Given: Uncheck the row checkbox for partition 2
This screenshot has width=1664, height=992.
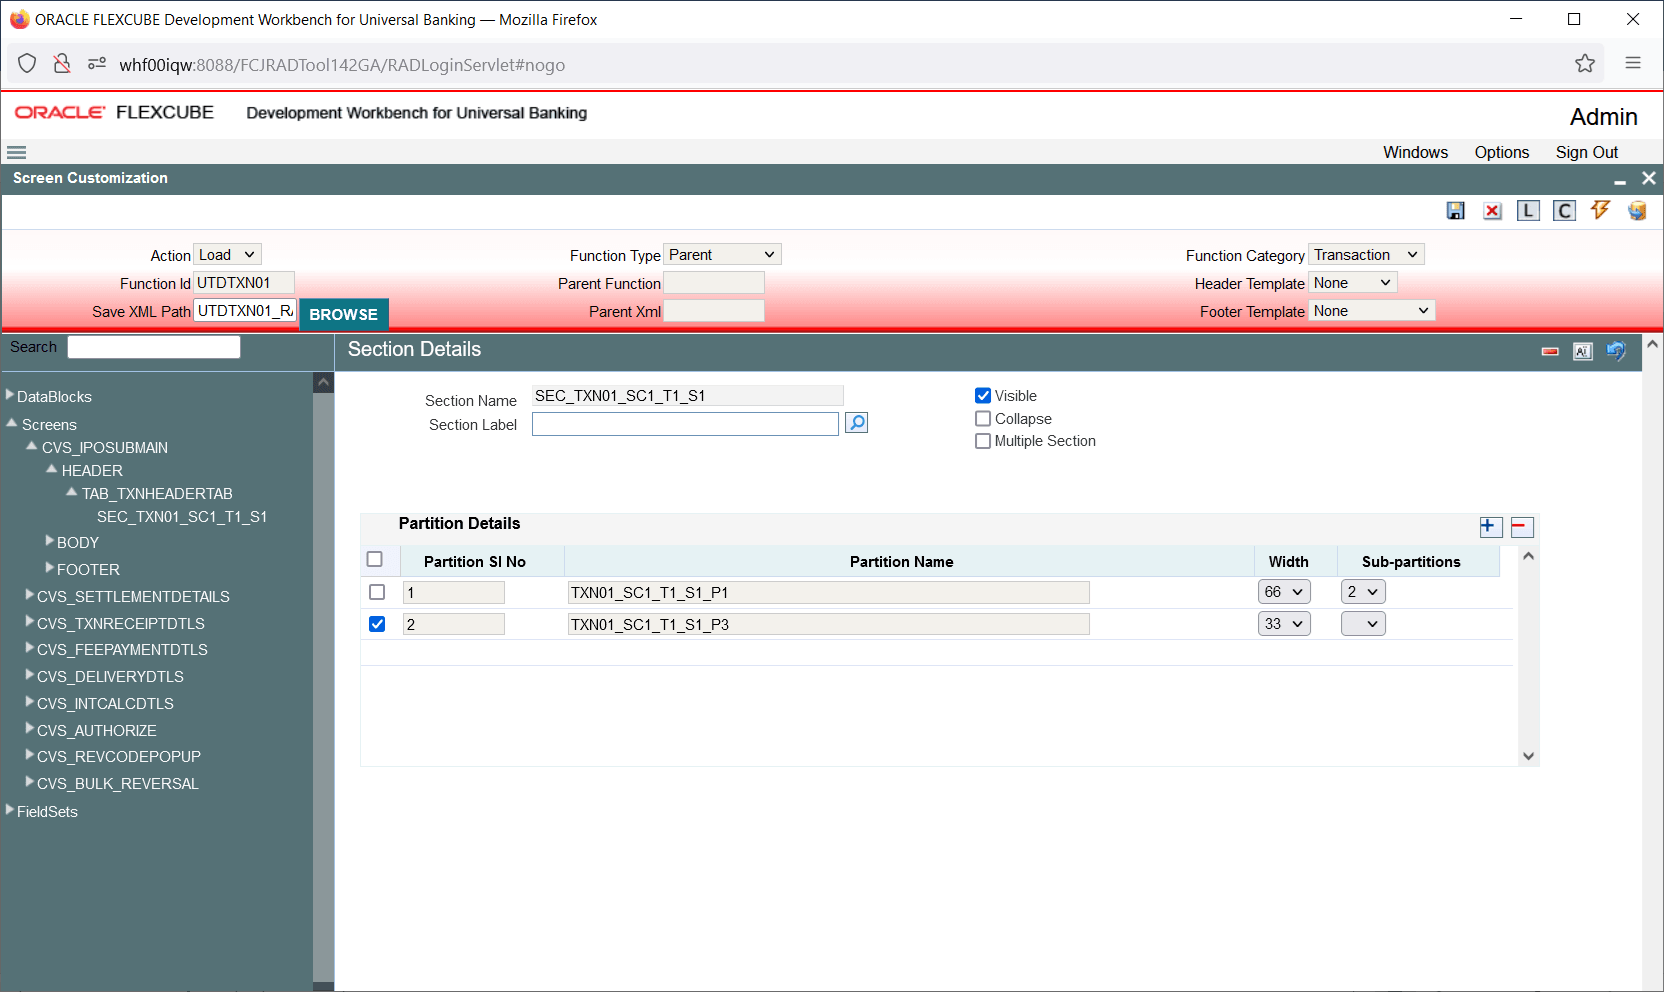Looking at the screenshot, I should click(377, 624).
